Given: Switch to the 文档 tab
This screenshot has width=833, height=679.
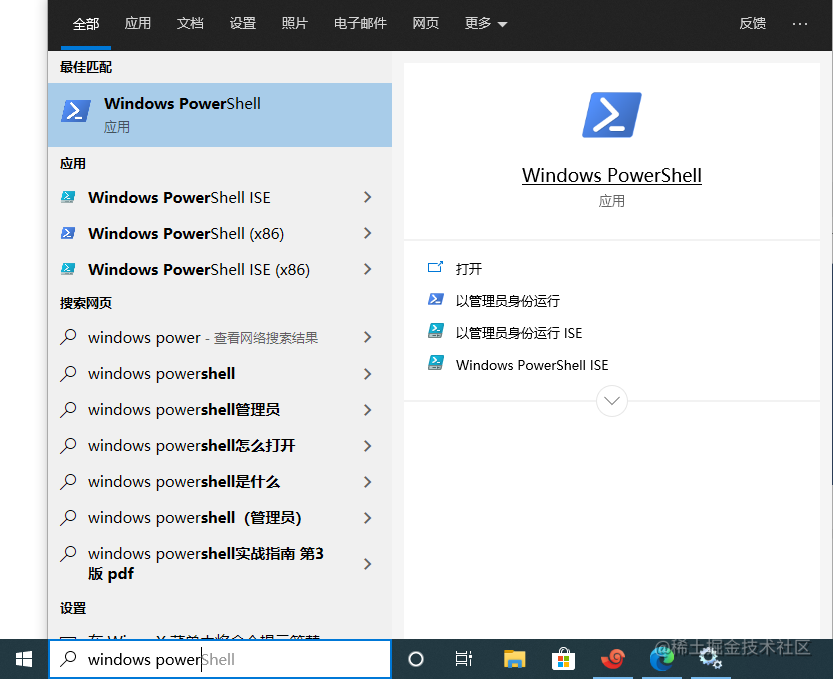Looking at the screenshot, I should tap(190, 23).
